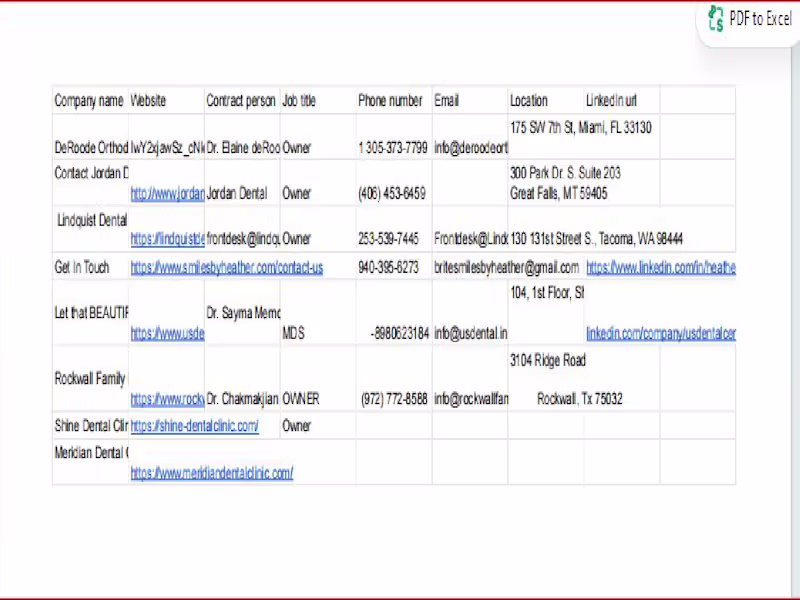Open the usdental website link
This screenshot has height=600, width=800.
click(167, 334)
